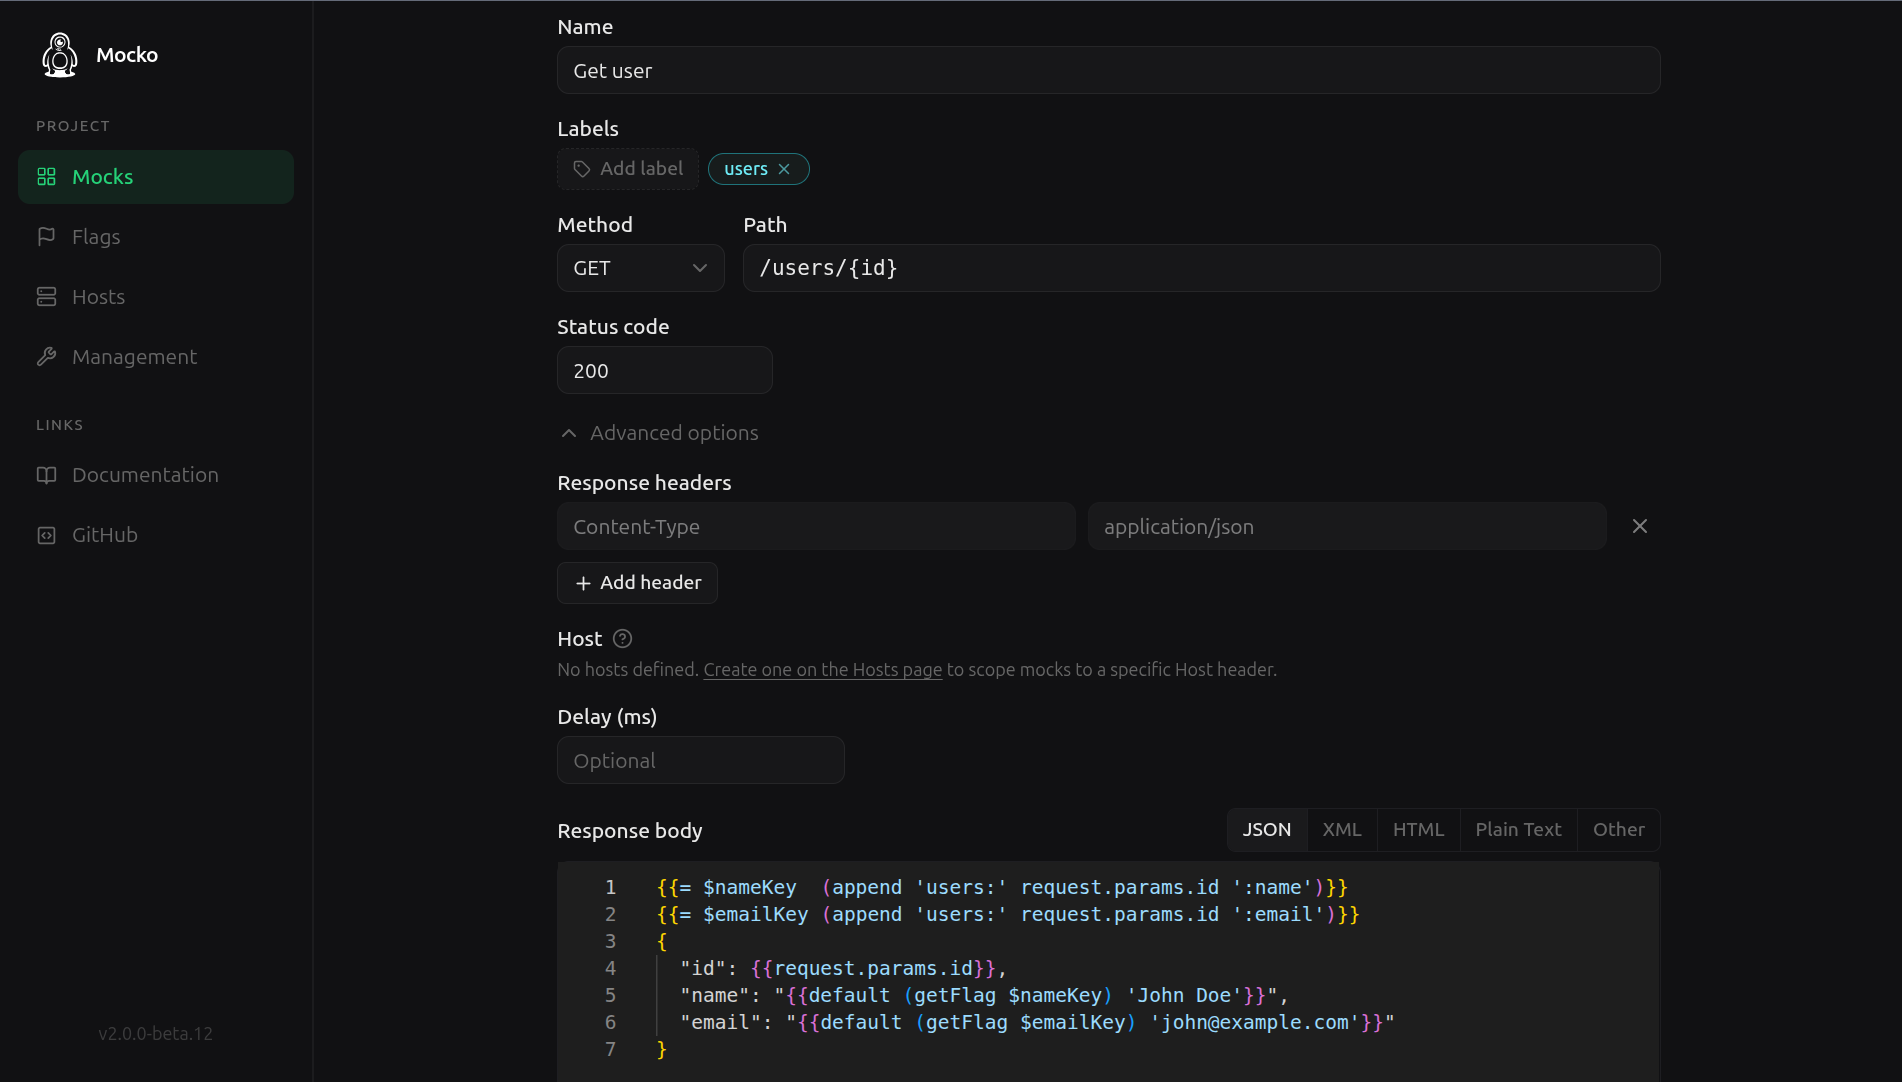Focus the Content-Type header name field

(816, 526)
